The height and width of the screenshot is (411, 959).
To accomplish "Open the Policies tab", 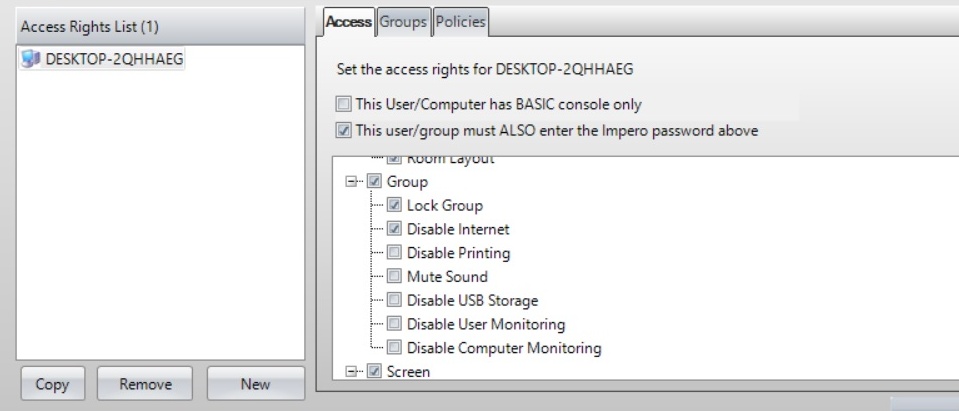I will tap(460, 20).
